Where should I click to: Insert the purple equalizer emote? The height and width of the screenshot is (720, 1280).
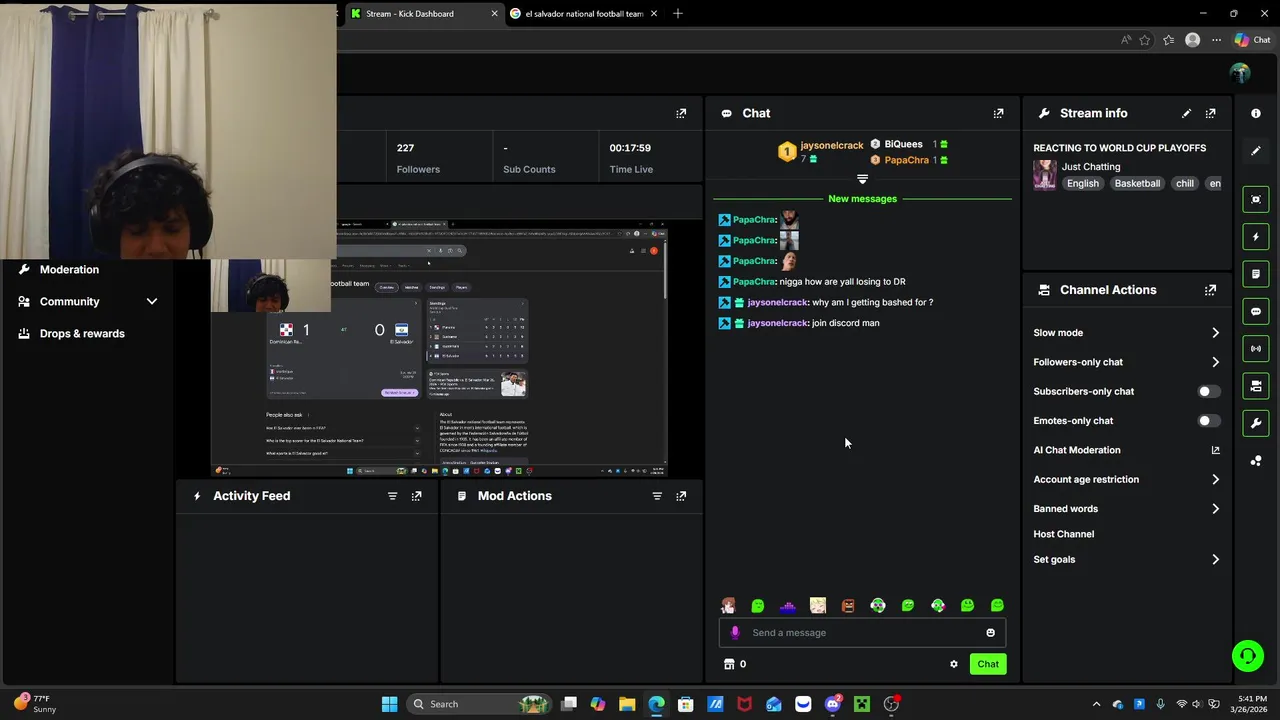pos(788,606)
